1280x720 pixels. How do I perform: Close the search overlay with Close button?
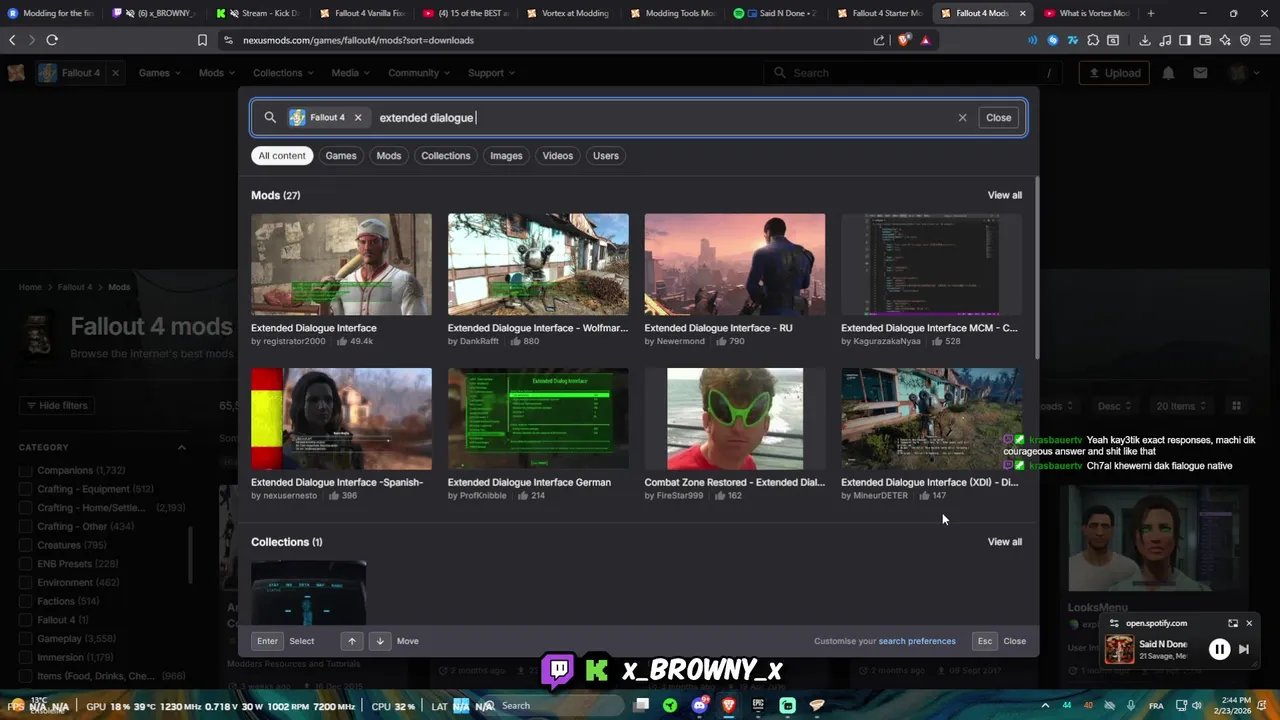[999, 118]
